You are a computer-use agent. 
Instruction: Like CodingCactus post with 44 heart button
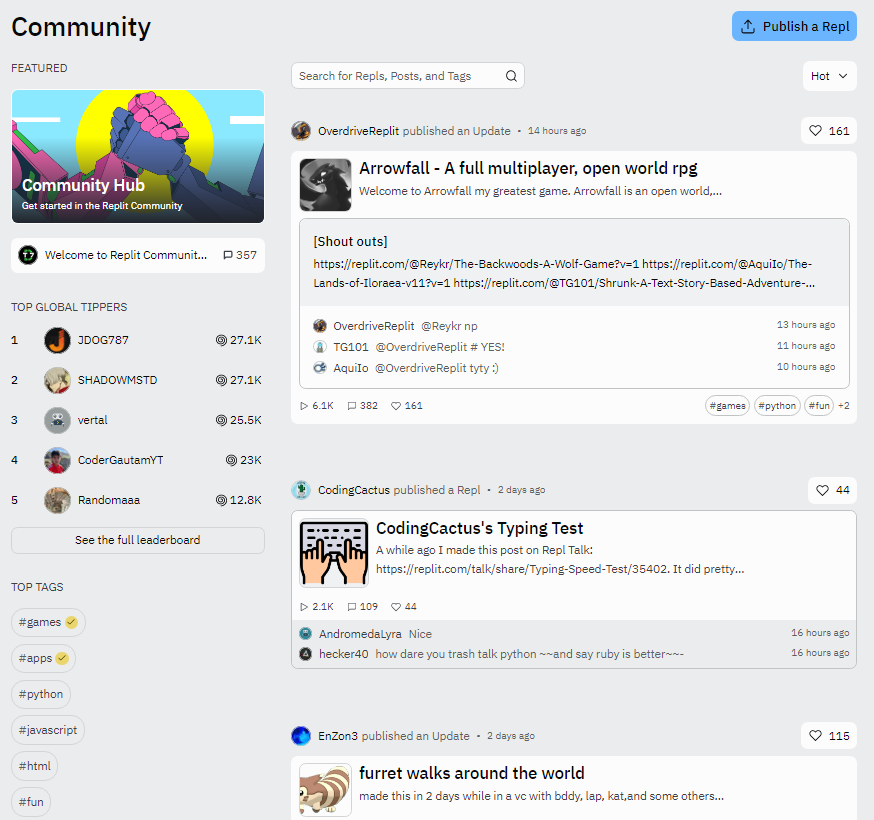(x=832, y=490)
